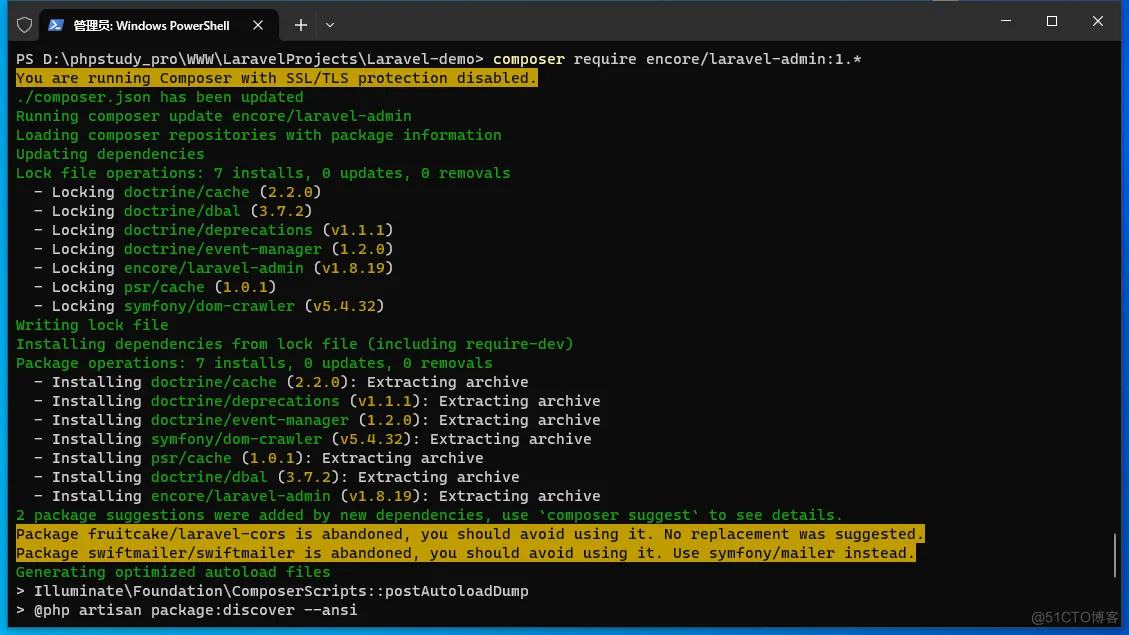Image resolution: width=1129 pixels, height=635 pixels.
Task: Click 'Locking encore/laravel-admin (v1.8.19)' line
Action: pos(213,268)
